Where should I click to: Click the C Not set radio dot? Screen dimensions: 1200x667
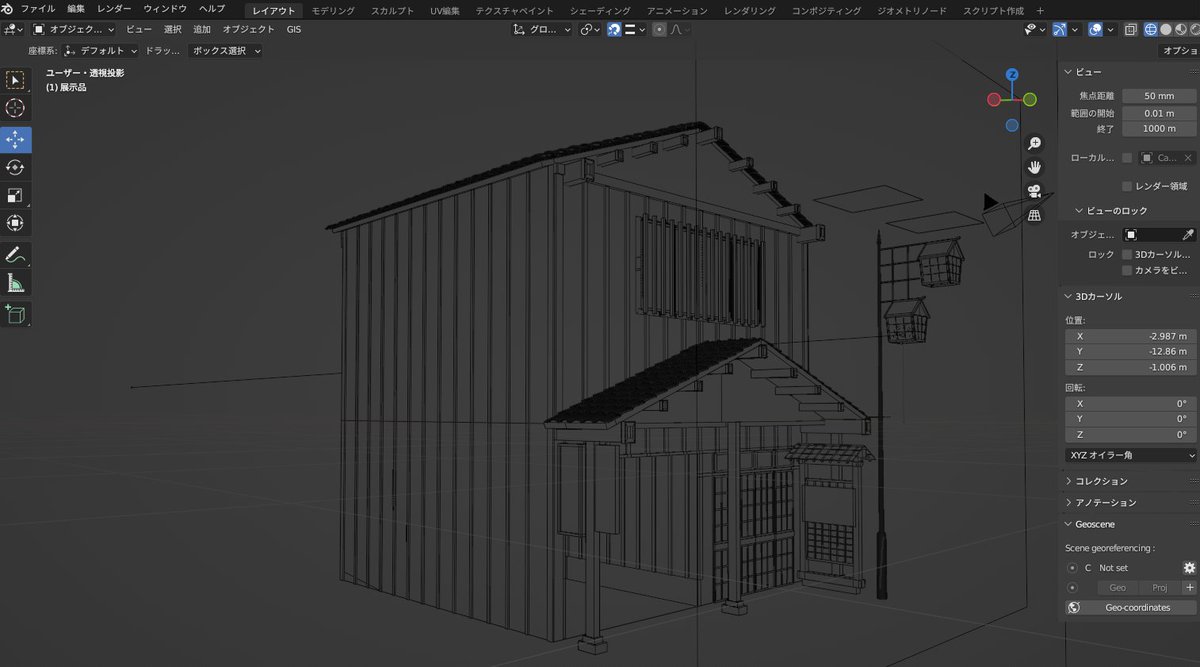(x=1072, y=567)
